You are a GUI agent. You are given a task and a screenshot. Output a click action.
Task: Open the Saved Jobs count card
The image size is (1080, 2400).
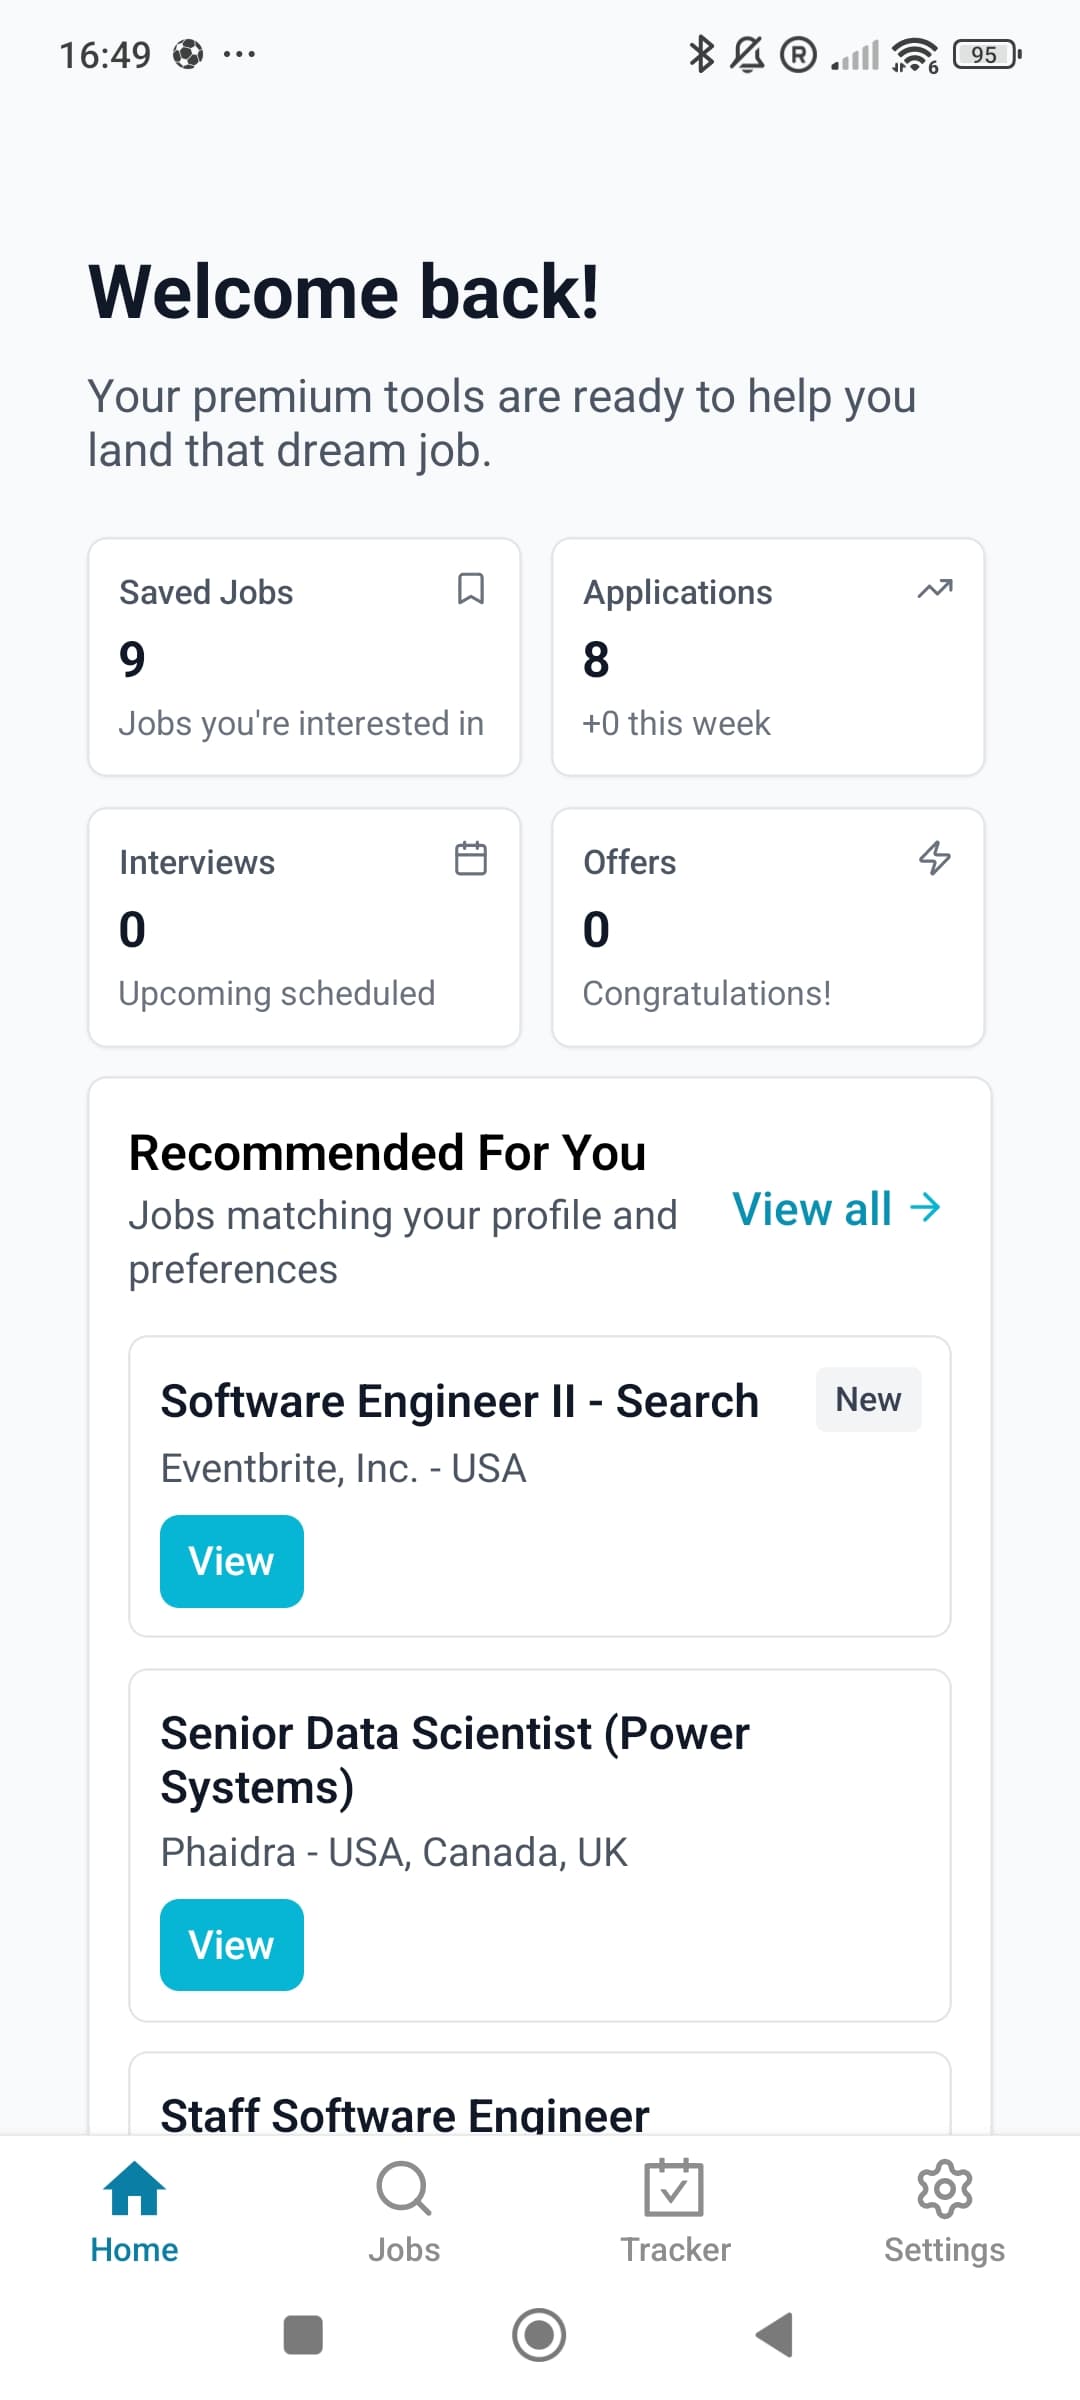click(304, 657)
